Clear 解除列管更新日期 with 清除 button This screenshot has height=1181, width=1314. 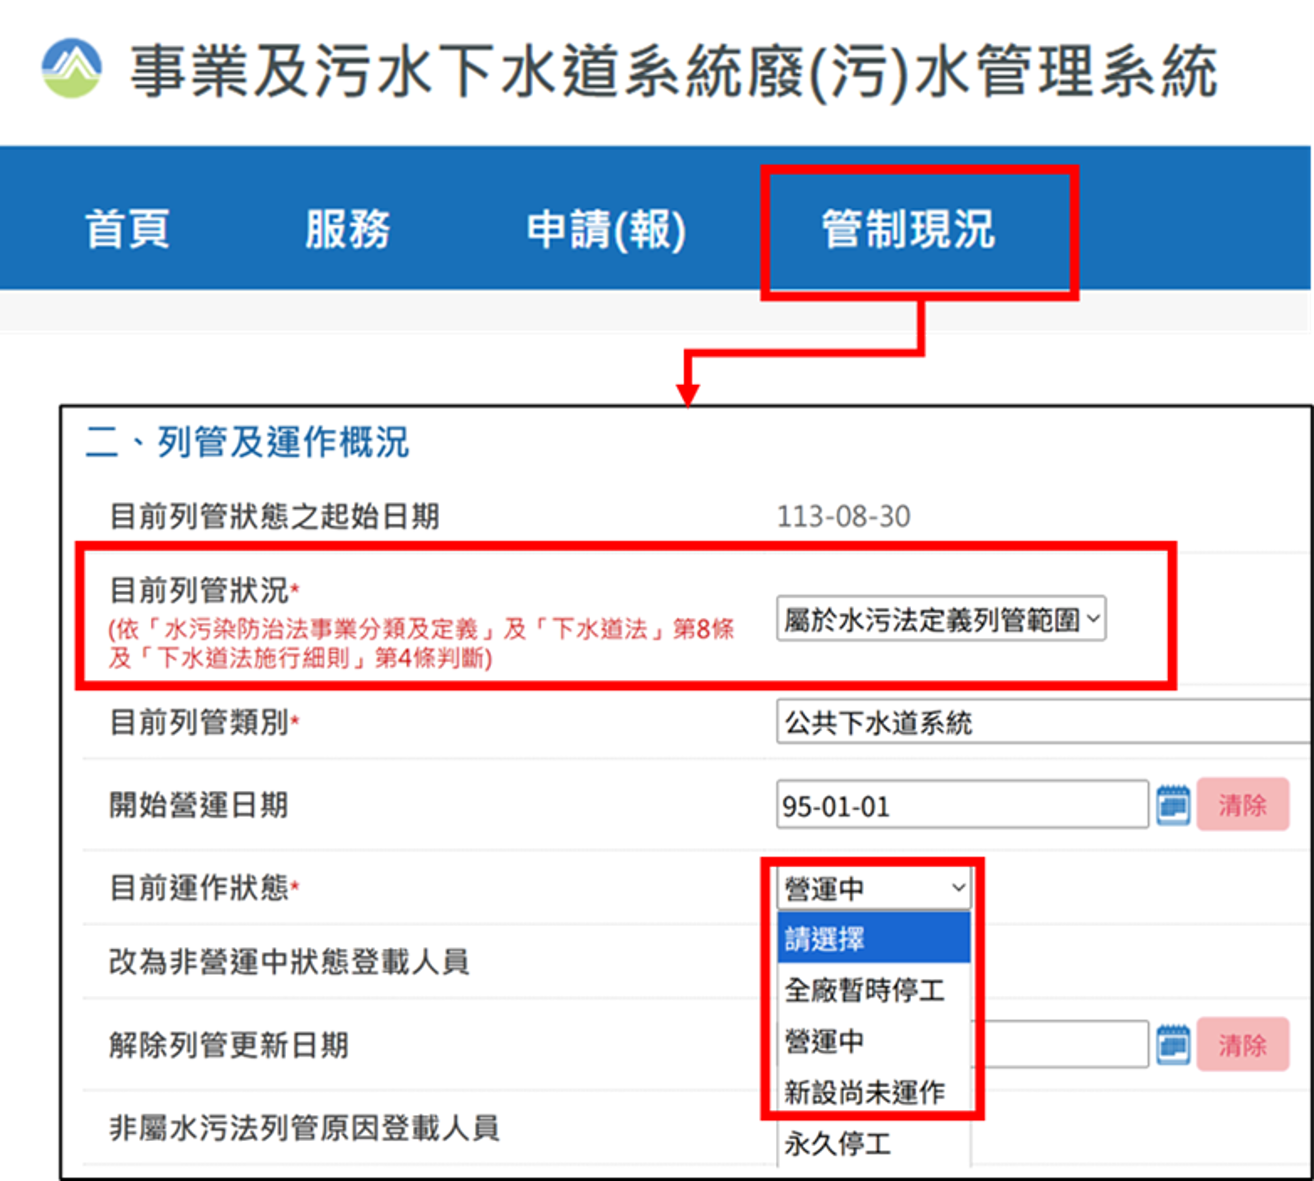click(x=1243, y=1045)
